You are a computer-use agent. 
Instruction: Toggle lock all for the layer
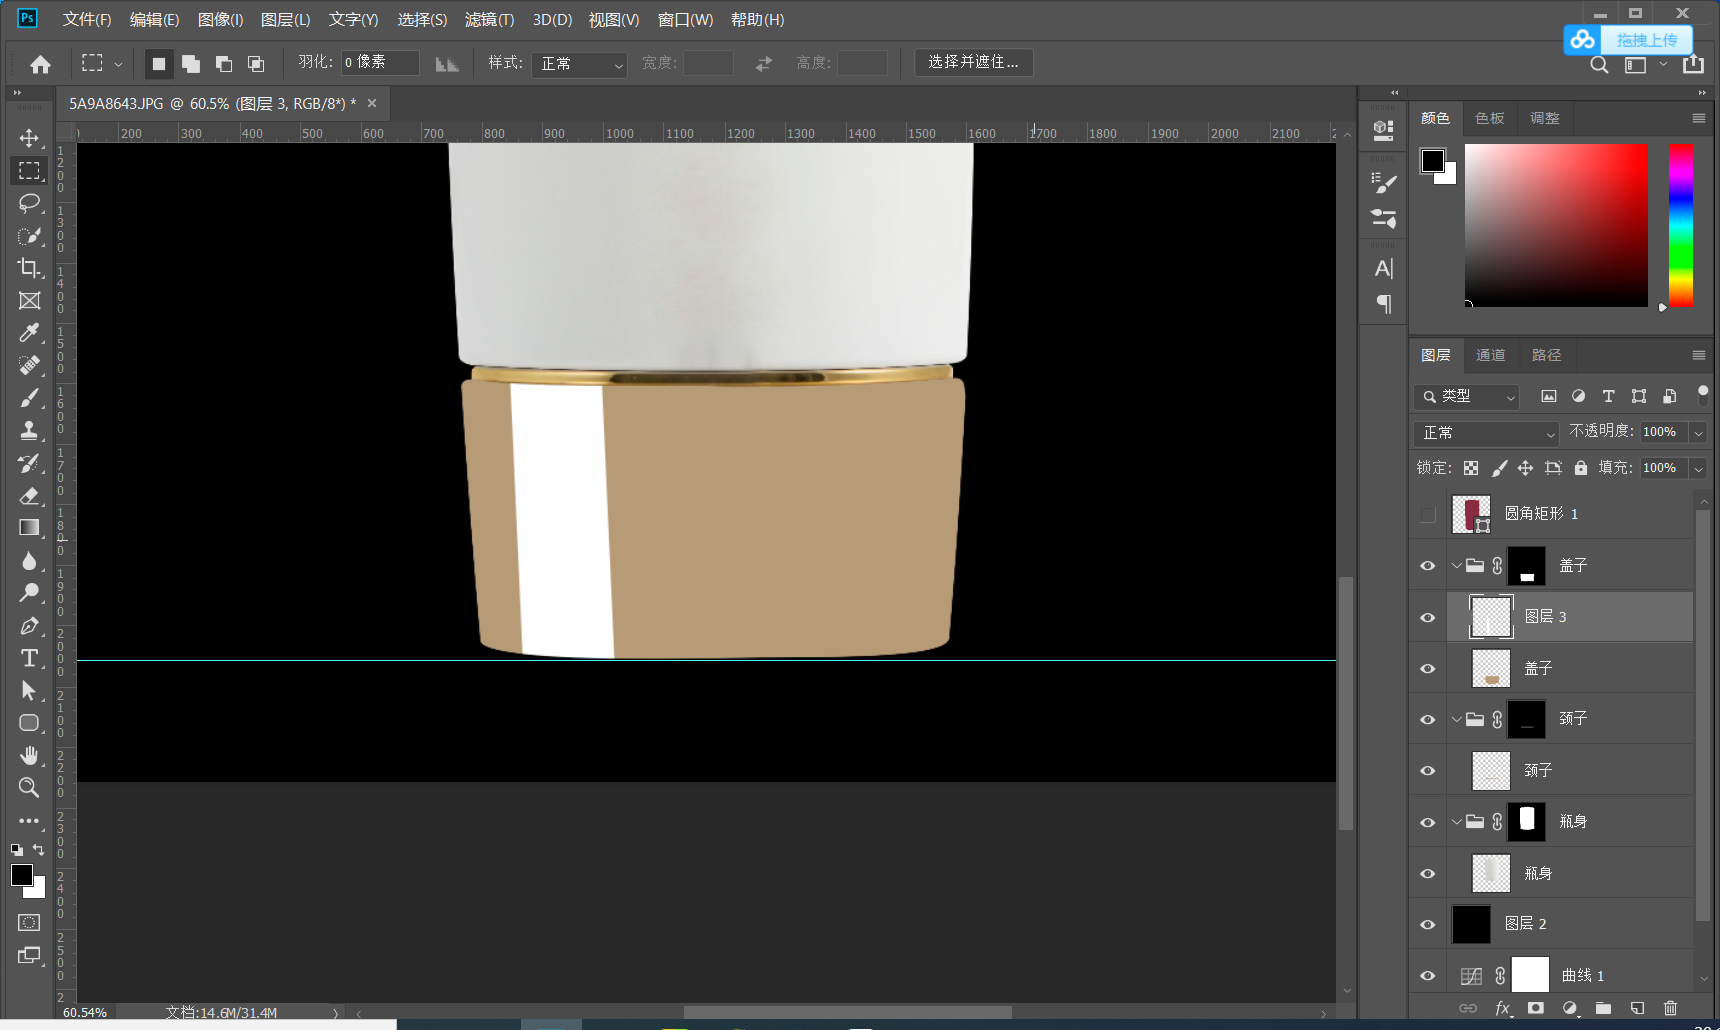[x=1581, y=468]
